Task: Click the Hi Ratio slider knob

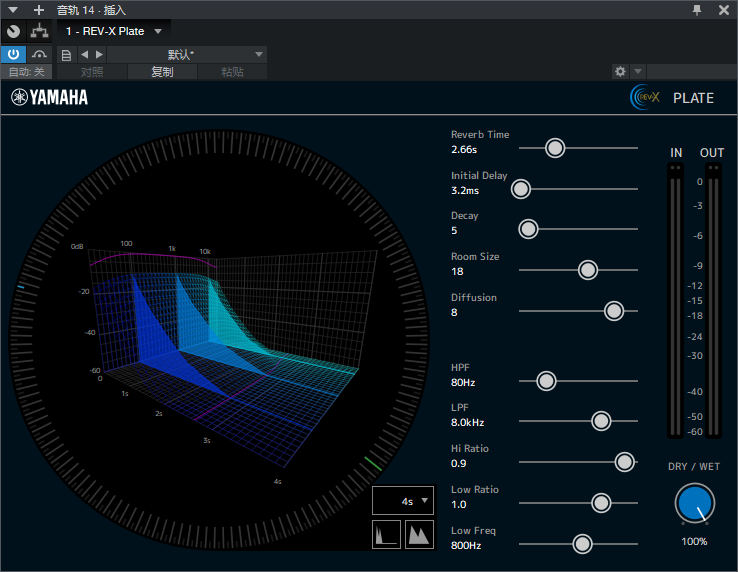Action: point(625,462)
